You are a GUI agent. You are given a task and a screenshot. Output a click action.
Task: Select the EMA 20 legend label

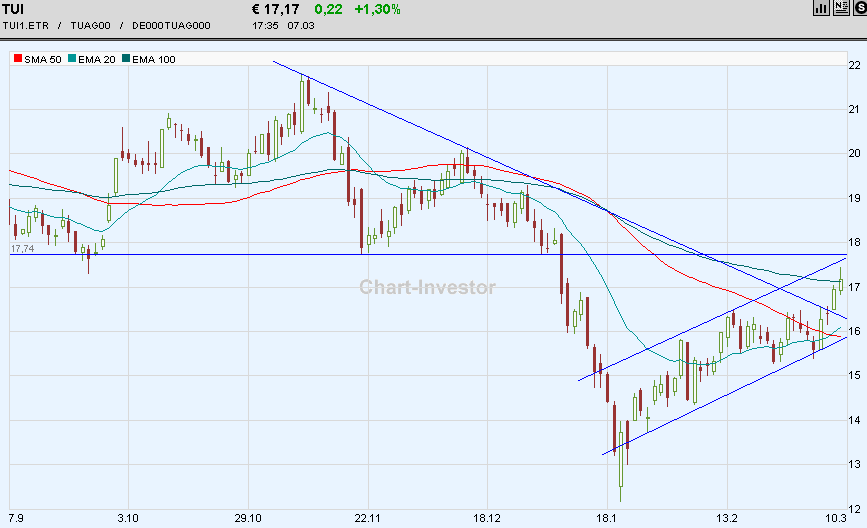[97, 60]
